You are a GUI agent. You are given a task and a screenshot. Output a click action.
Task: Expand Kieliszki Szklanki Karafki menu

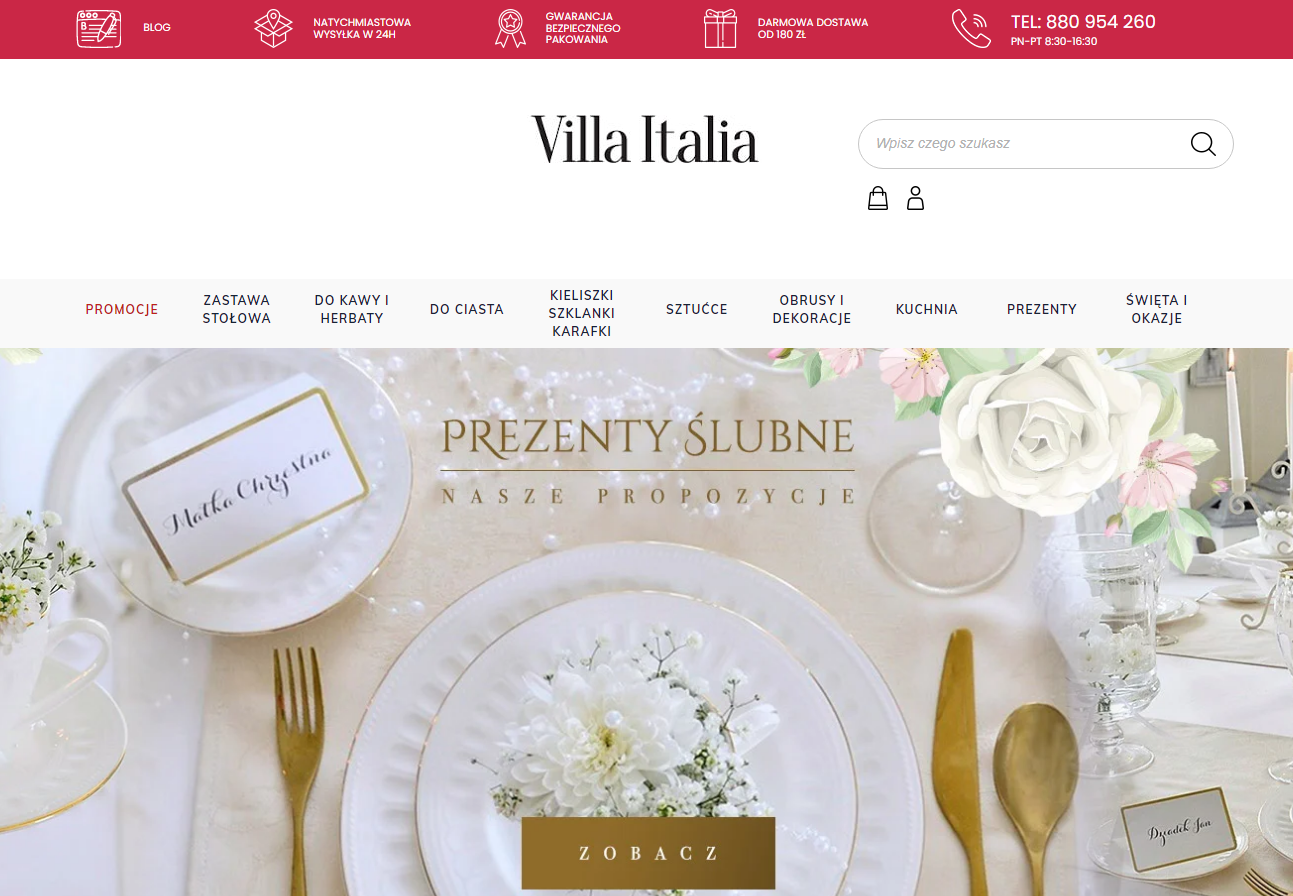[582, 313]
